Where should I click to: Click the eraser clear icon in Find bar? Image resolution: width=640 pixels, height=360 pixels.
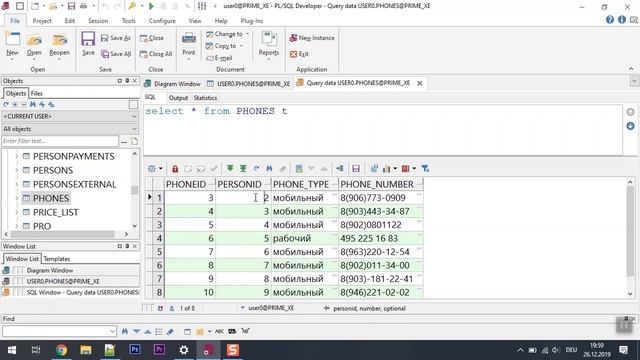(x=171, y=331)
